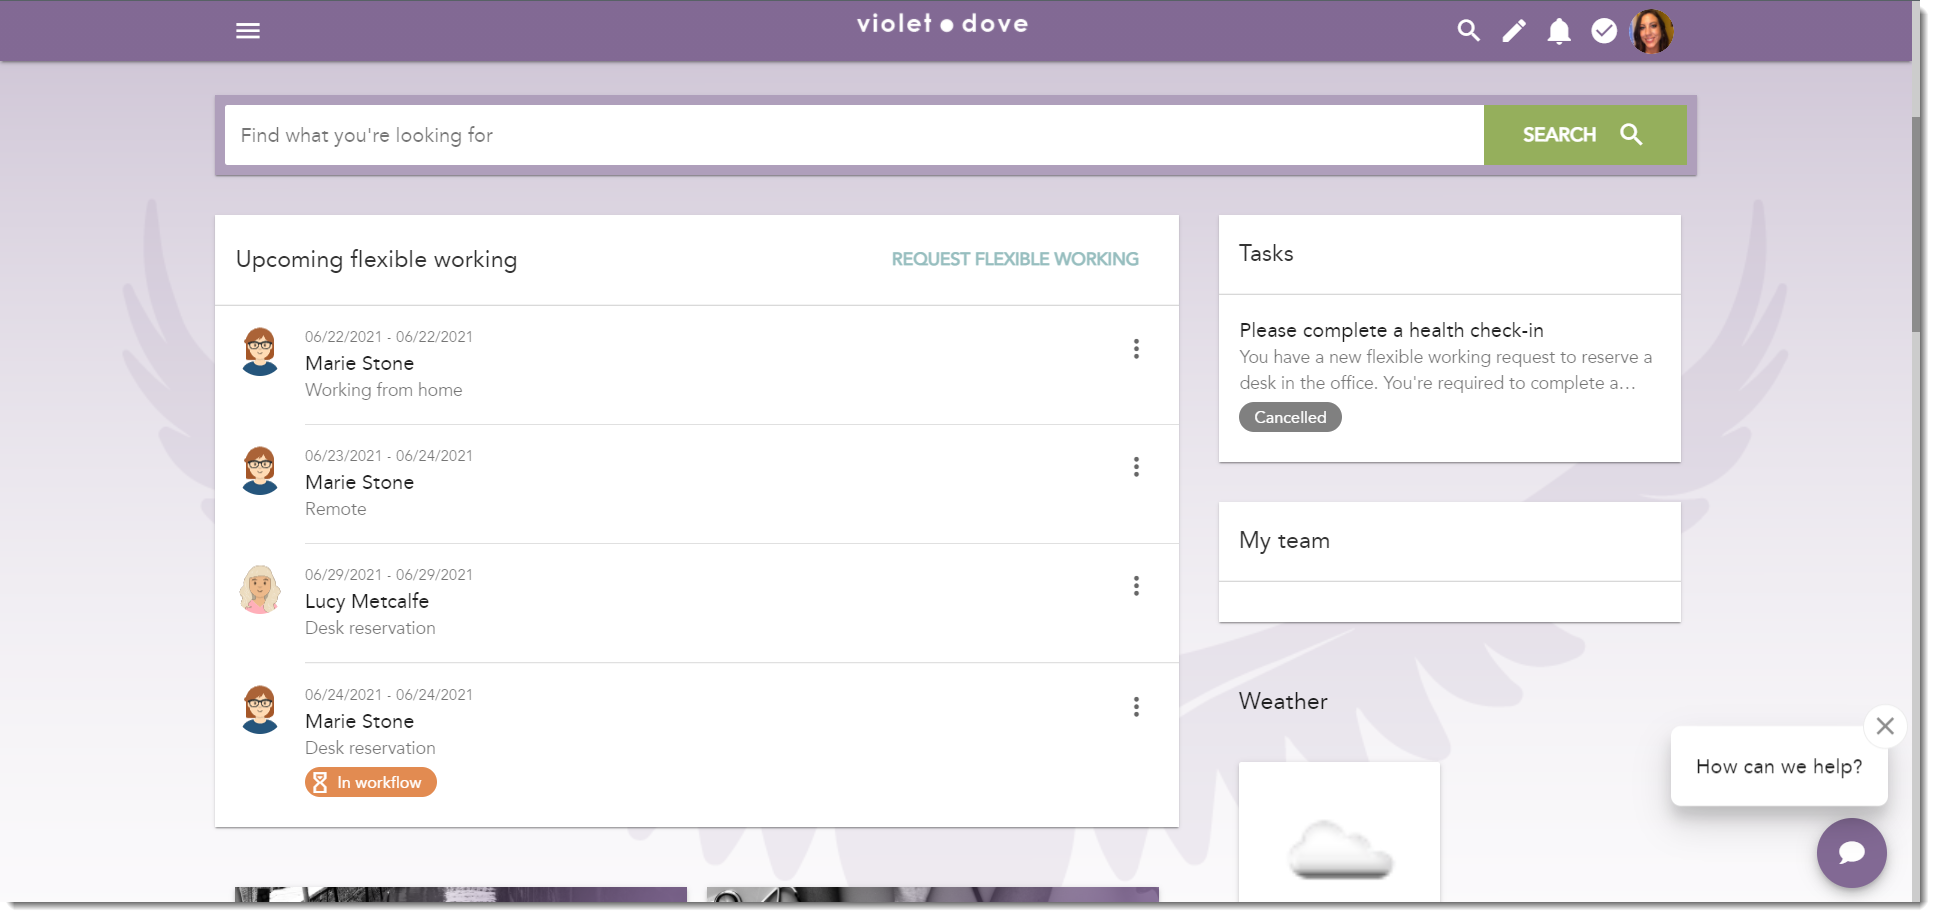Screen dimensions: 1935x917
Task: Open the hamburger navigation menu
Action: click(x=248, y=31)
